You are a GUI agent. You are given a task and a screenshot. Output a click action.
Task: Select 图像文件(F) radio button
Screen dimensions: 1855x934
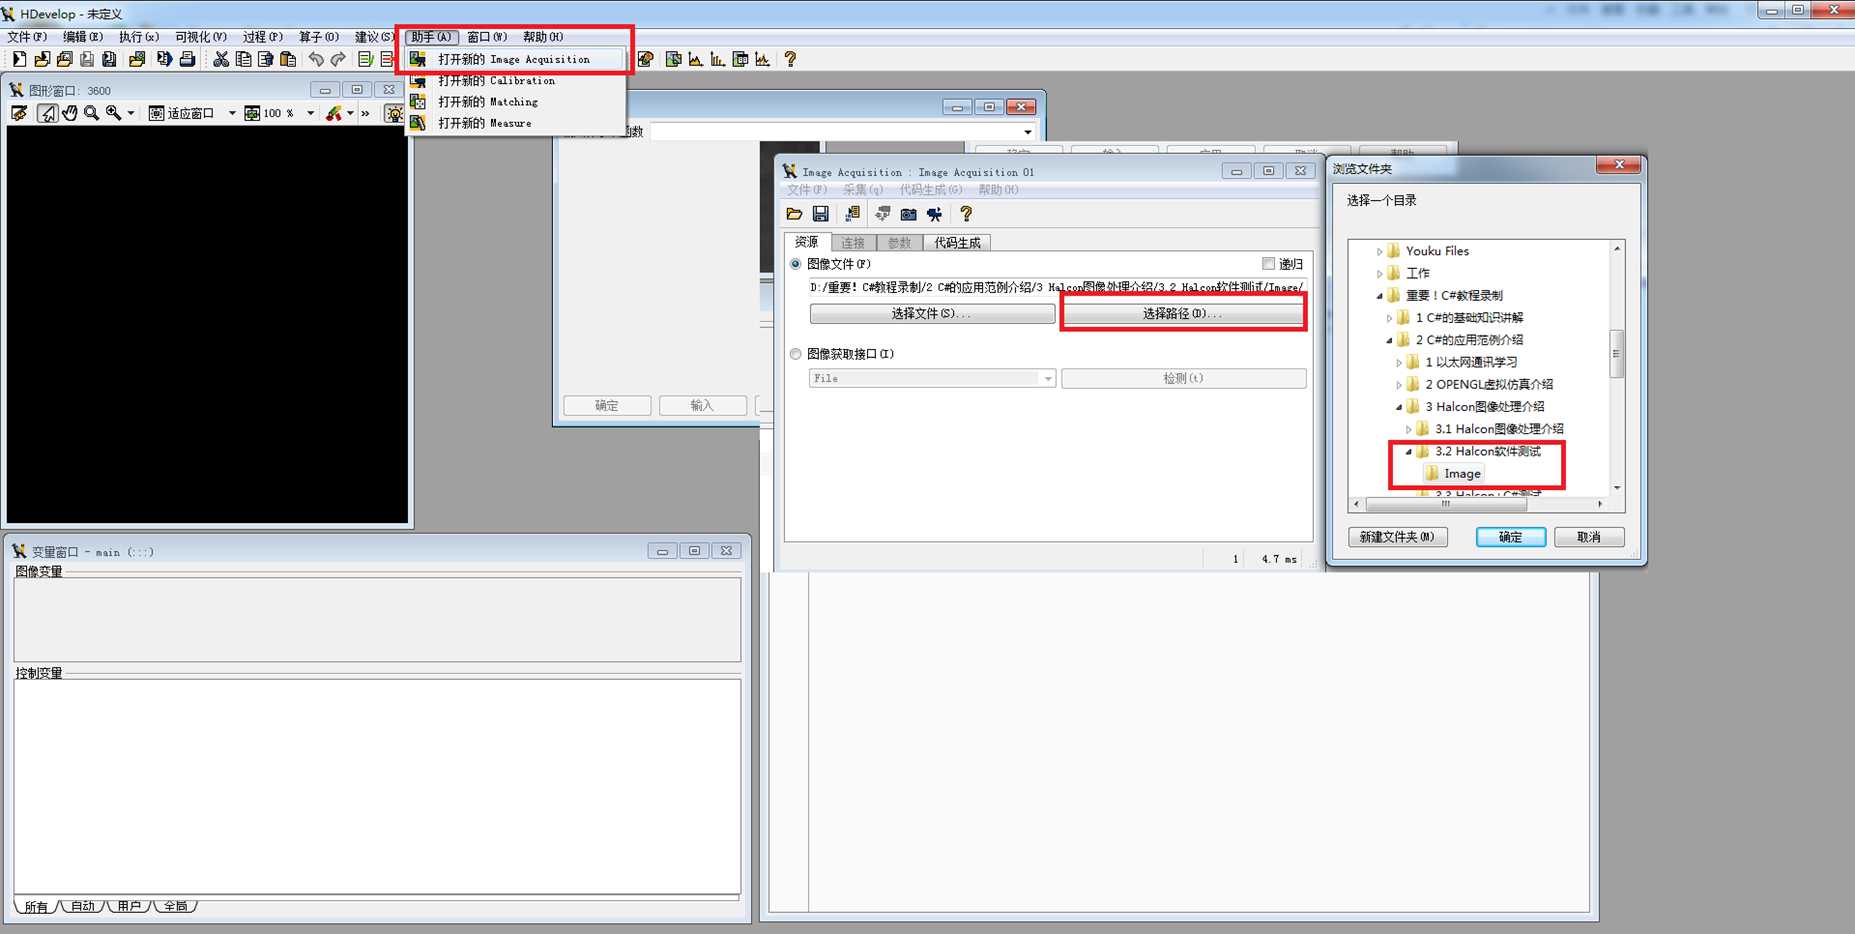[x=796, y=264]
